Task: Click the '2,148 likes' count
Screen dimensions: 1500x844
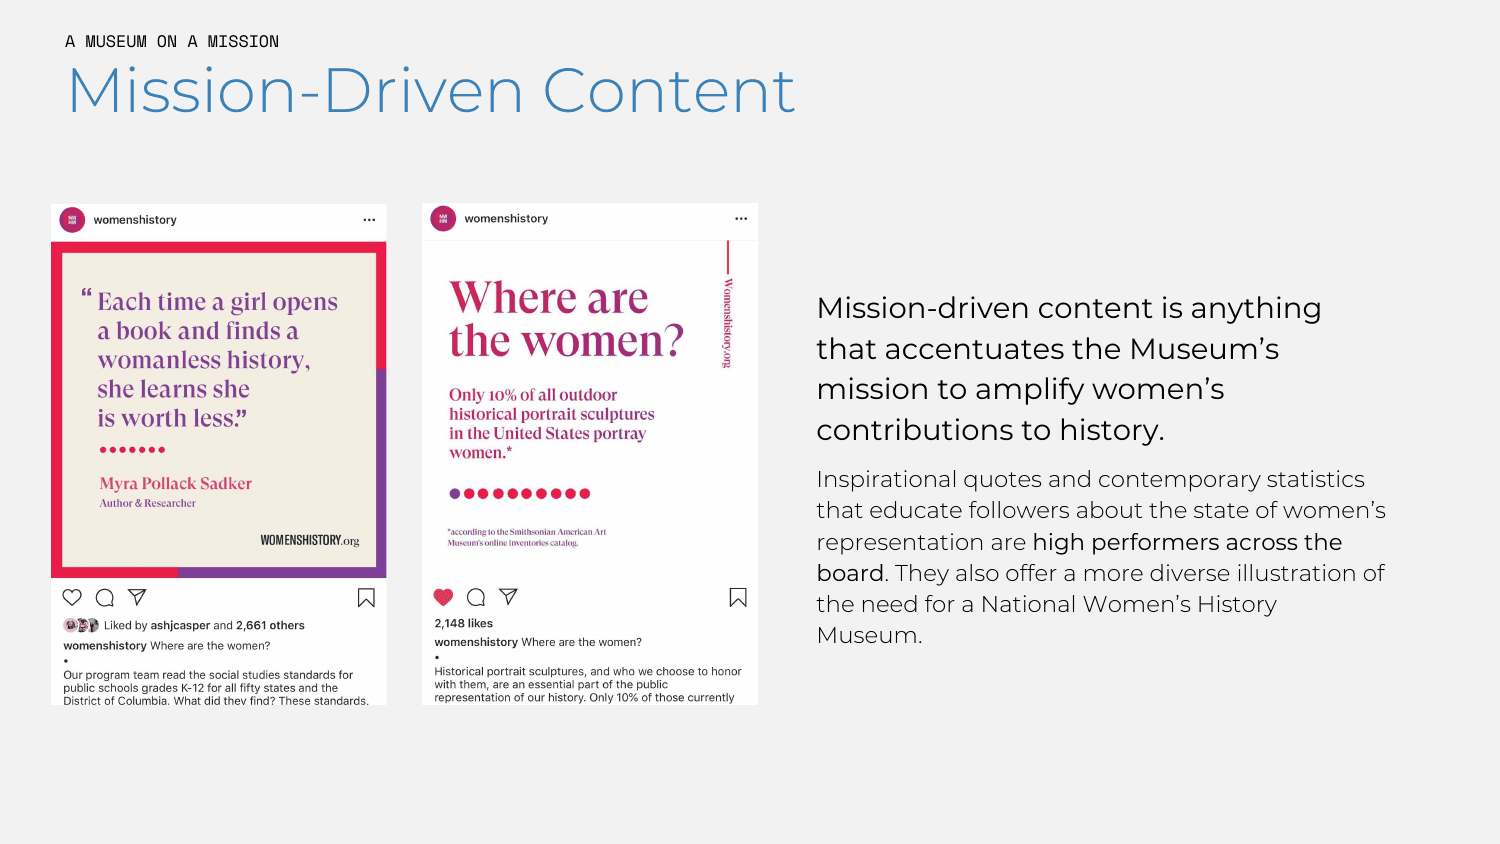Action: [x=464, y=623]
